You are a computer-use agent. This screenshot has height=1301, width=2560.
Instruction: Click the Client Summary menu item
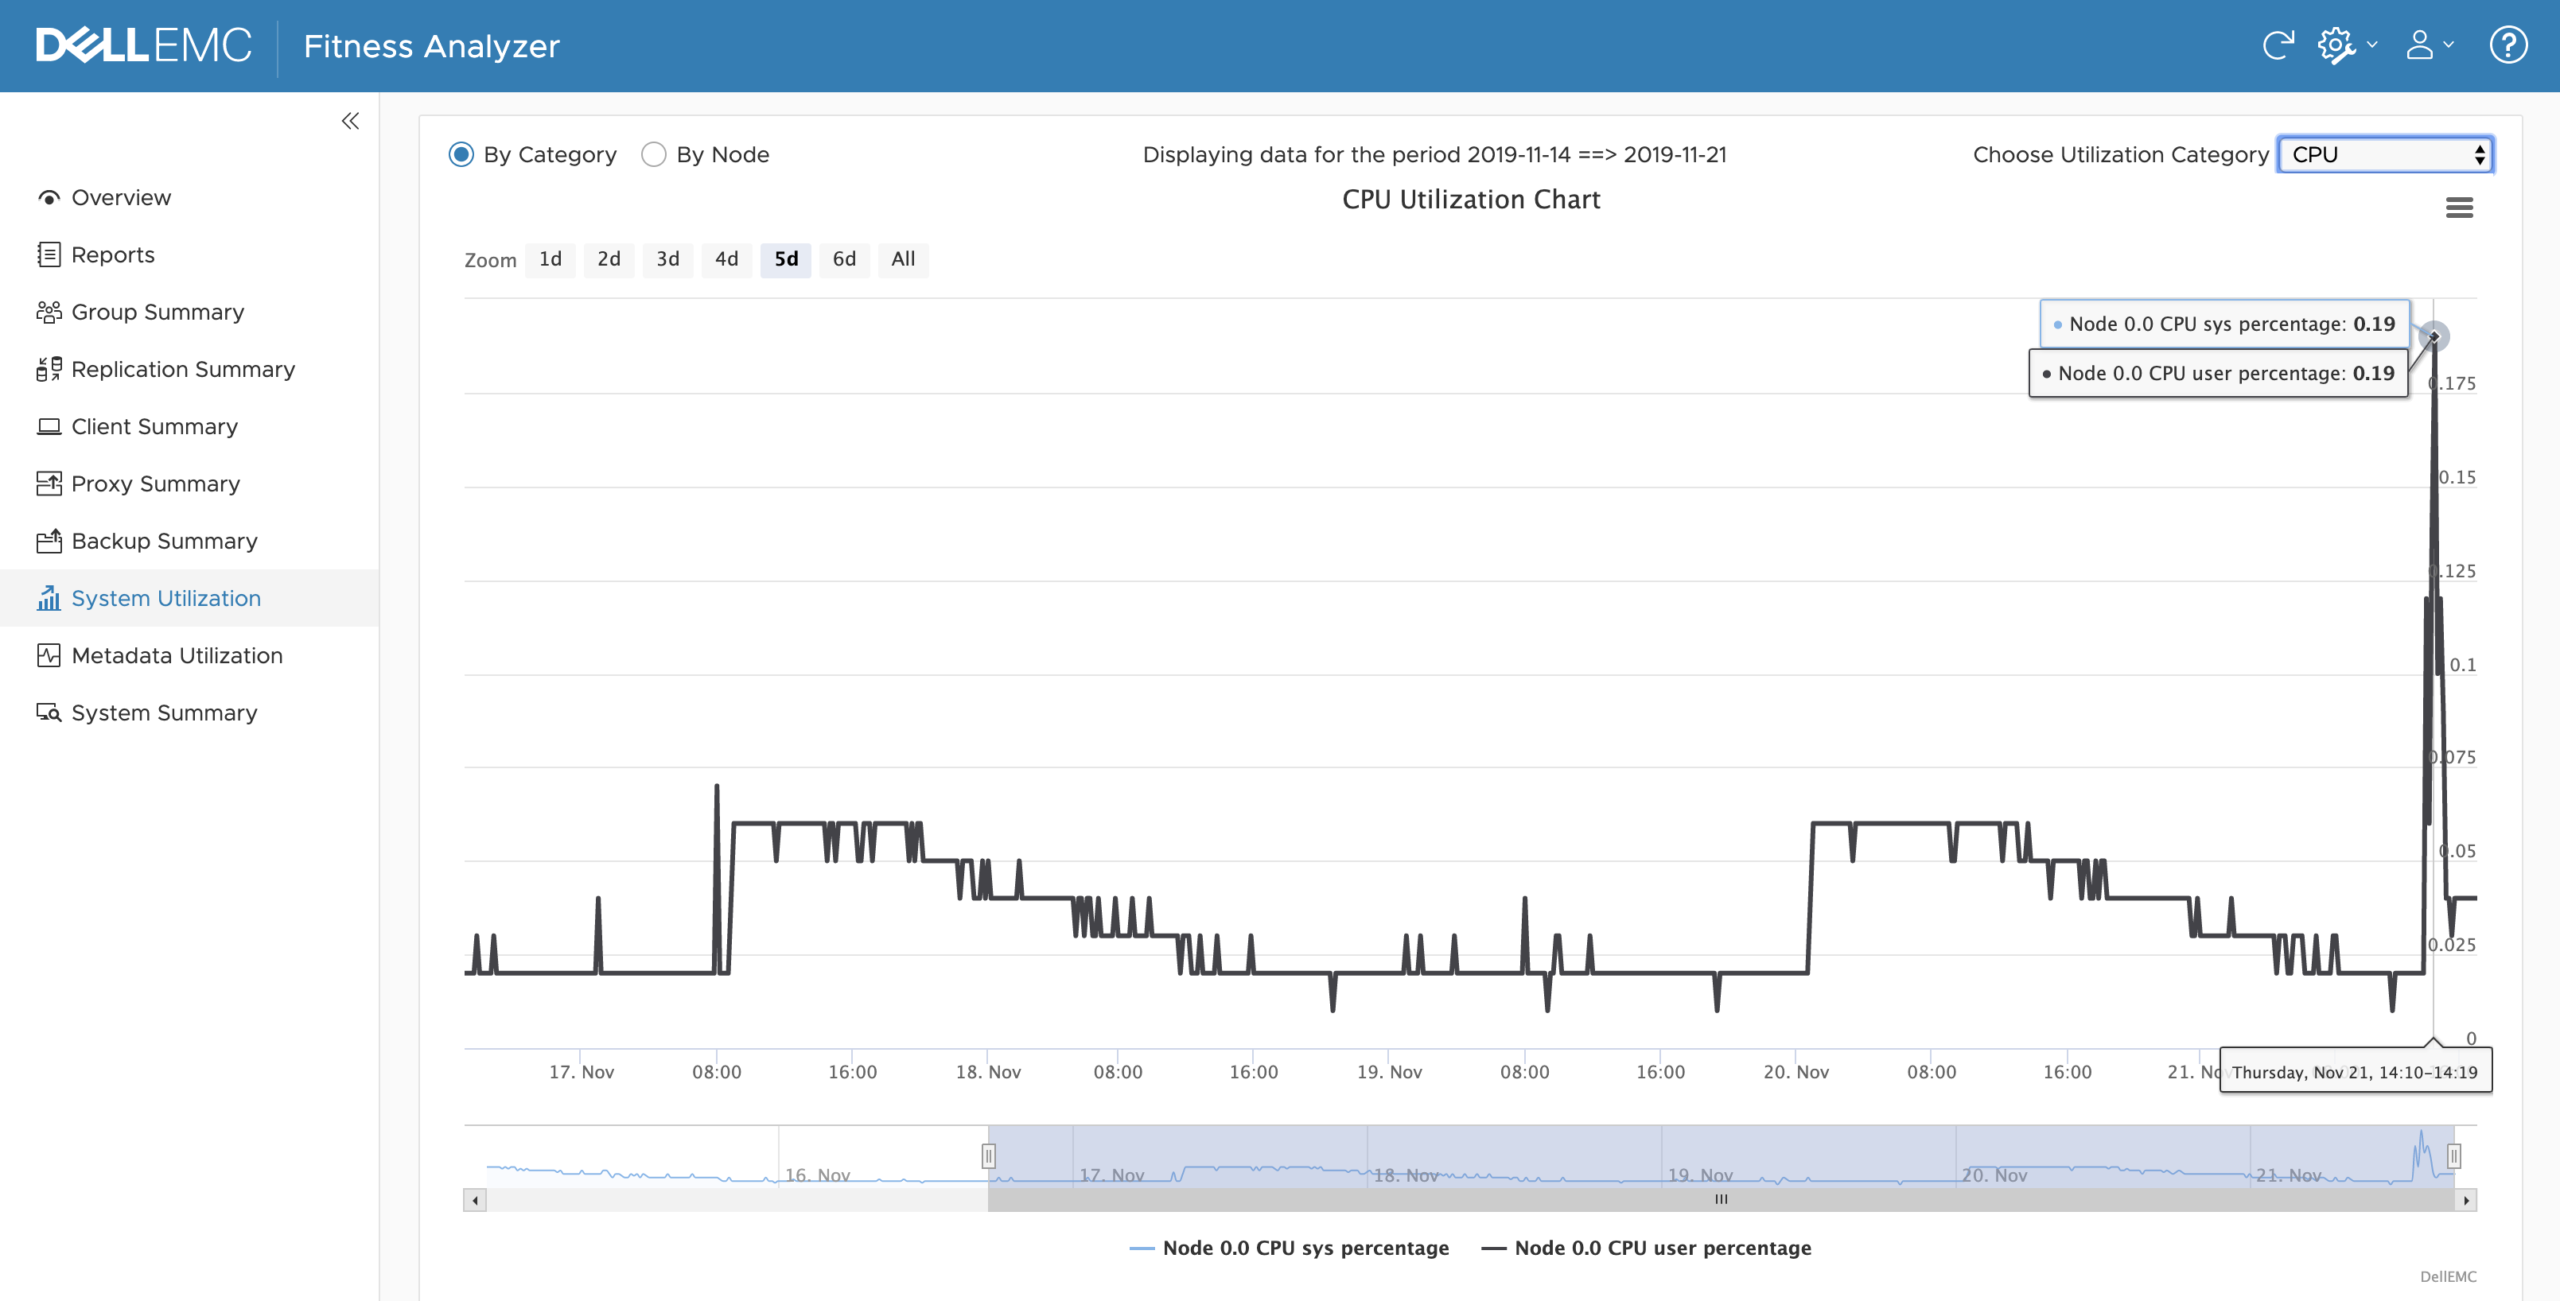[x=153, y=425]
